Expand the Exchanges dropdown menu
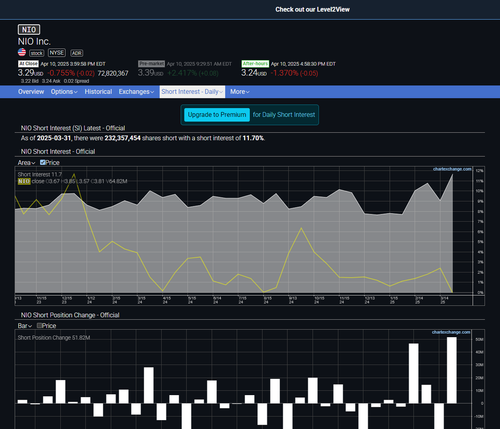 click(136, 92)
